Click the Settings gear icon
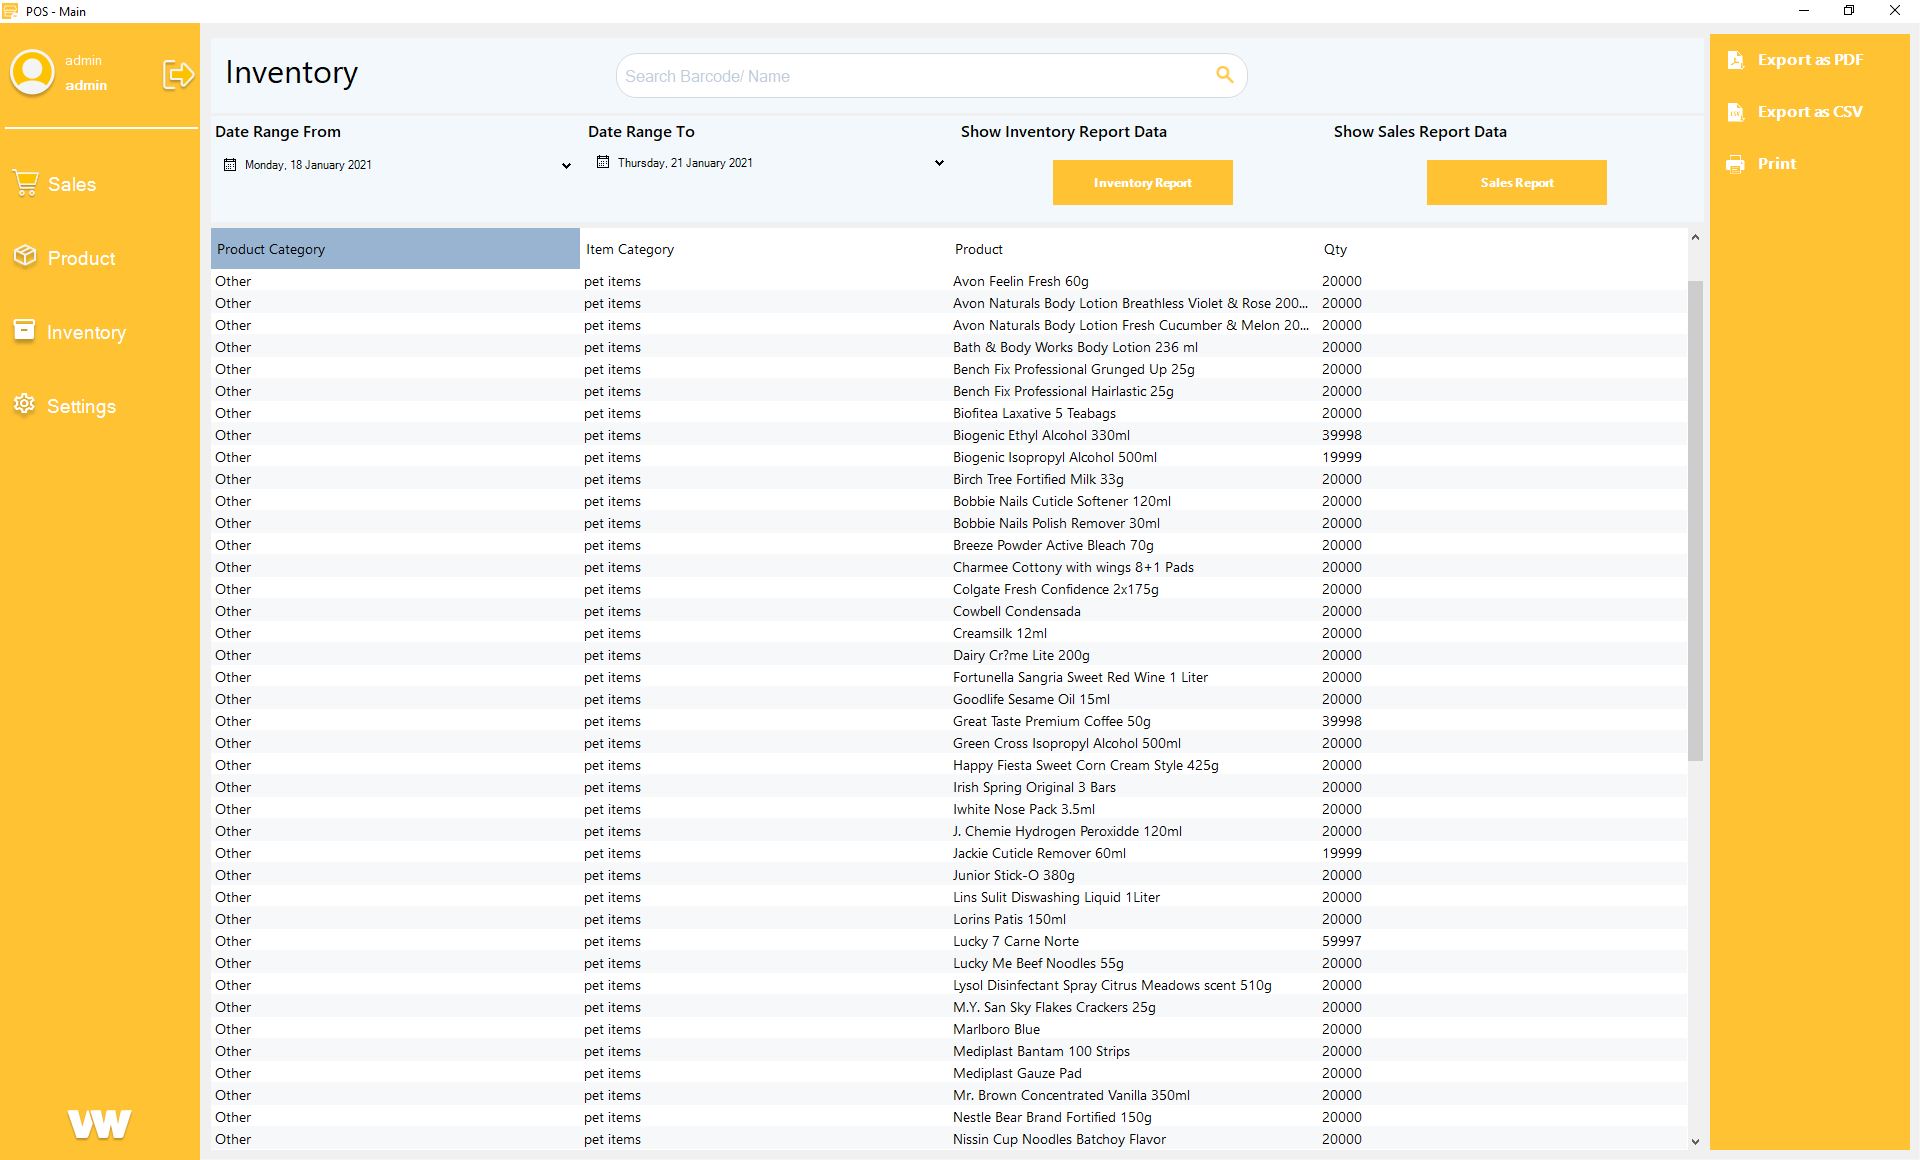This screenshot has width=1920, height=1160. pyautogui.click(x=24, y=405)
